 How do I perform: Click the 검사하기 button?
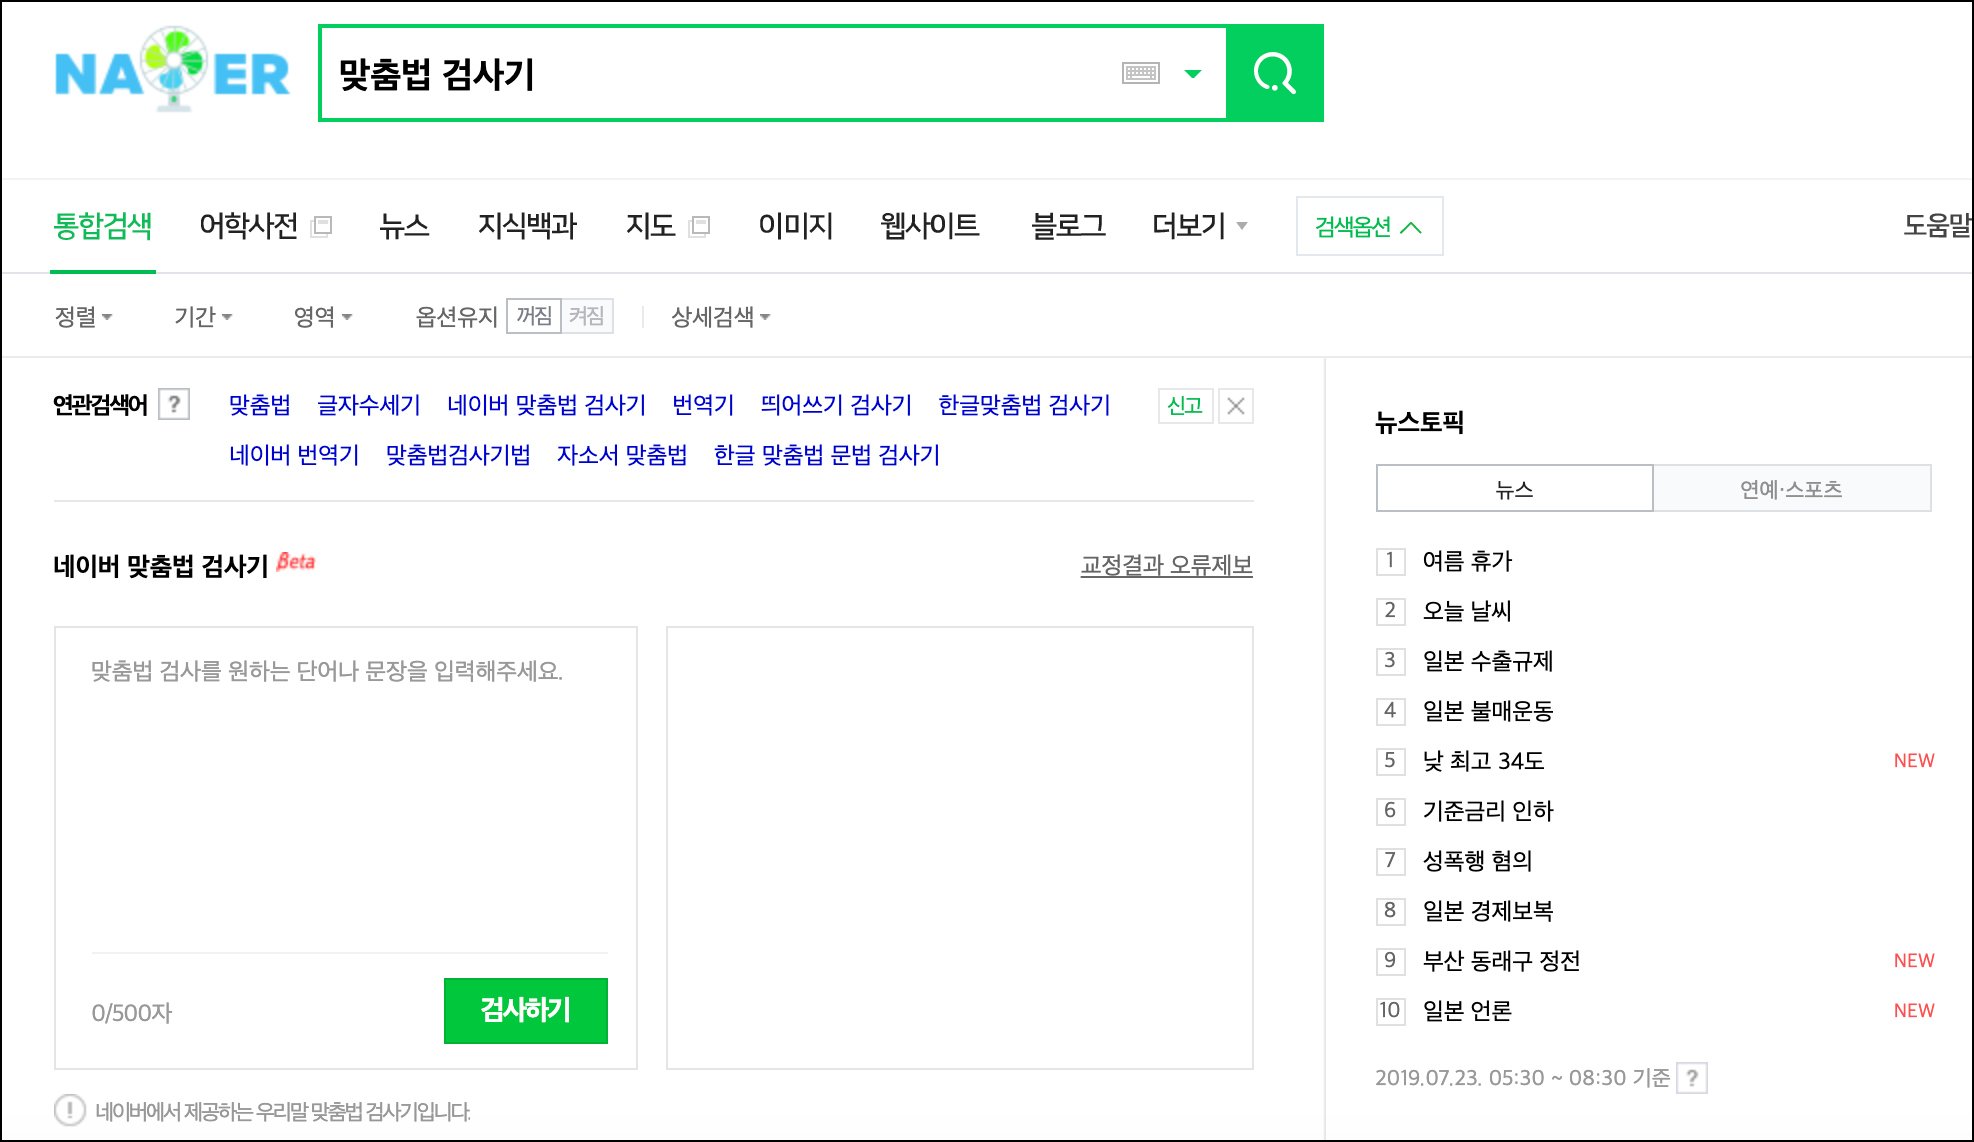coord(526,1010)
